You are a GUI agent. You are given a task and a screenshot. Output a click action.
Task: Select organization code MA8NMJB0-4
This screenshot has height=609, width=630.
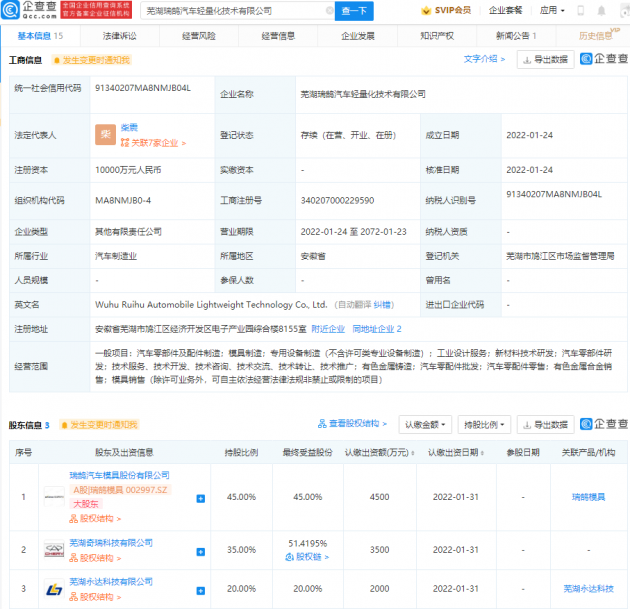point(123,200)
